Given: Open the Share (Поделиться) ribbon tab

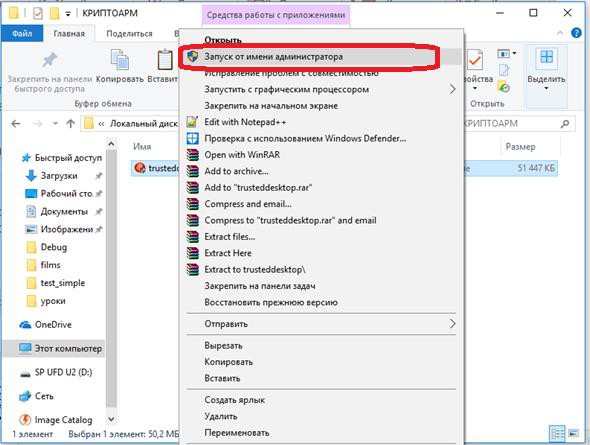Looking at the screenshot, I should point(129,34).
